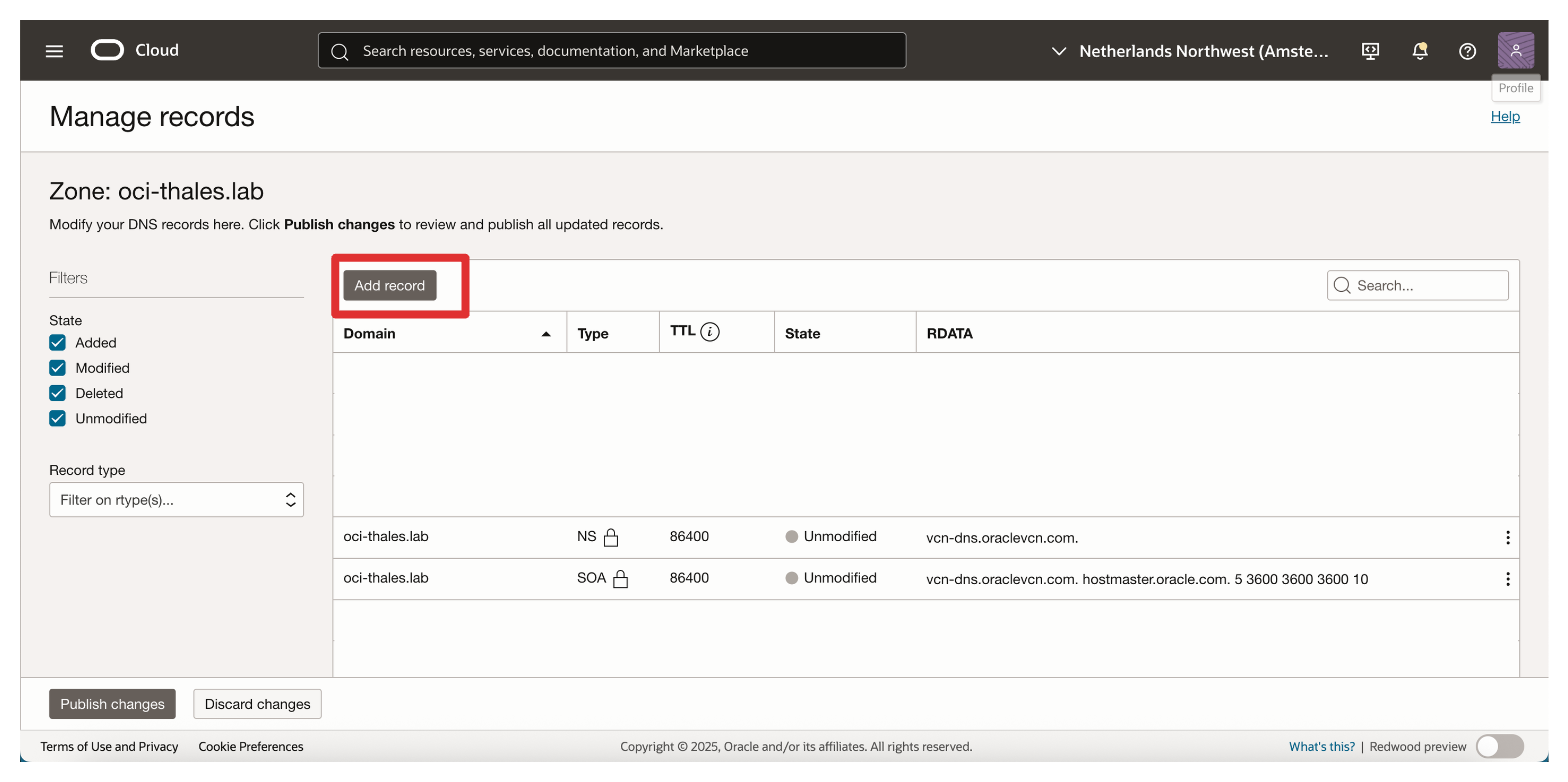Open the Cloud Shell developer tools icon

(x=1371, y=51)
